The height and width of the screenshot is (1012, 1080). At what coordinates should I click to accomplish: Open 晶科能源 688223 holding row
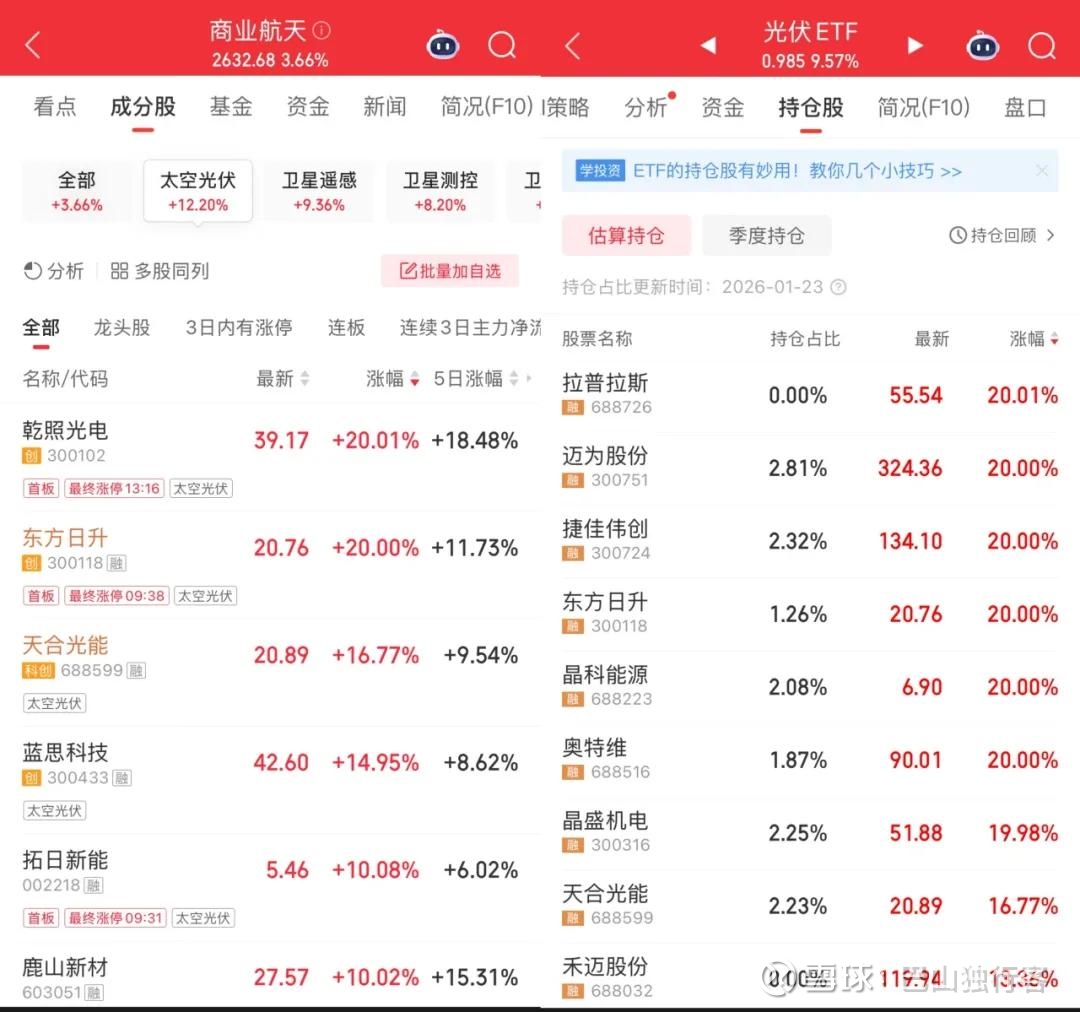(x=810, y=687)
